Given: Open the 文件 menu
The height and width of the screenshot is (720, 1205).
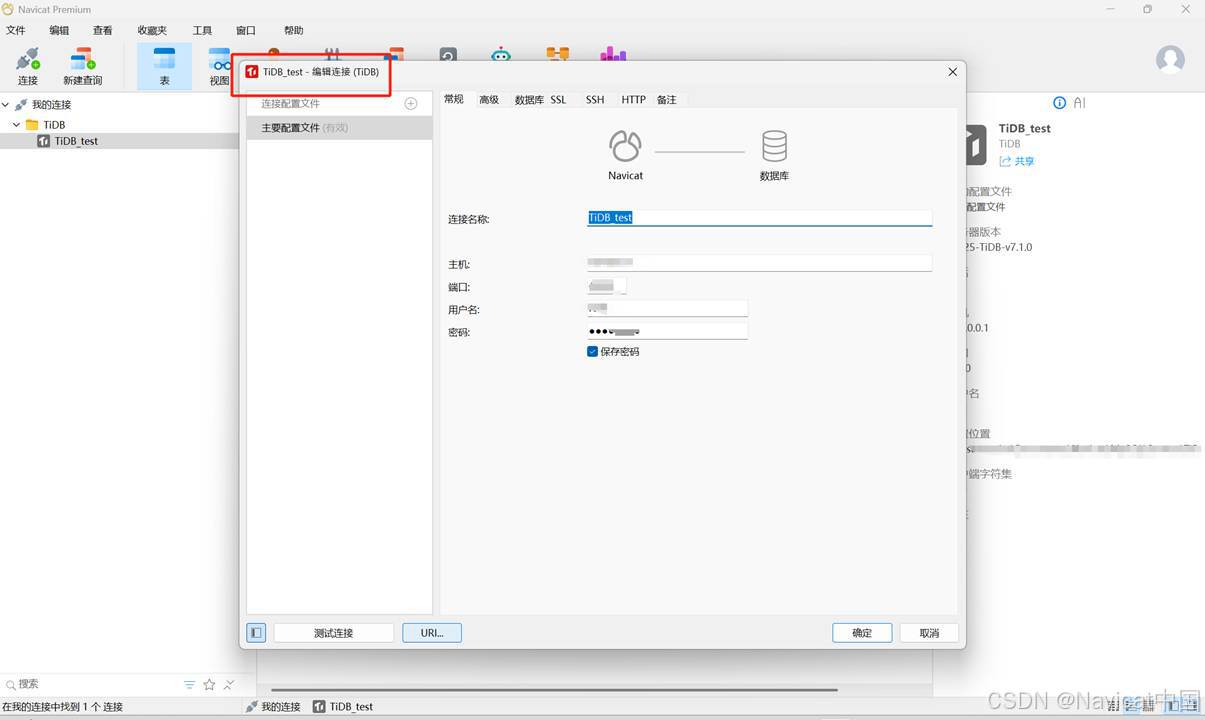Looking at the screenshot, I should coord(16,31).
